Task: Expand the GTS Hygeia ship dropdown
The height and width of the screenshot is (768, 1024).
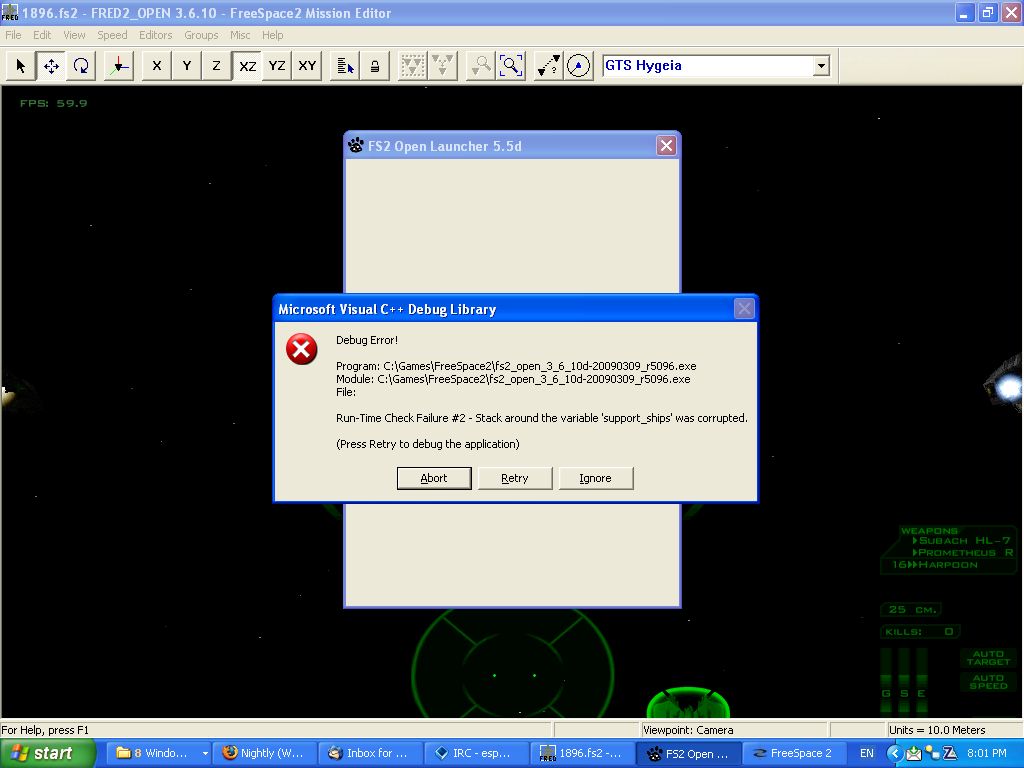Action: [x=821, y=66]
